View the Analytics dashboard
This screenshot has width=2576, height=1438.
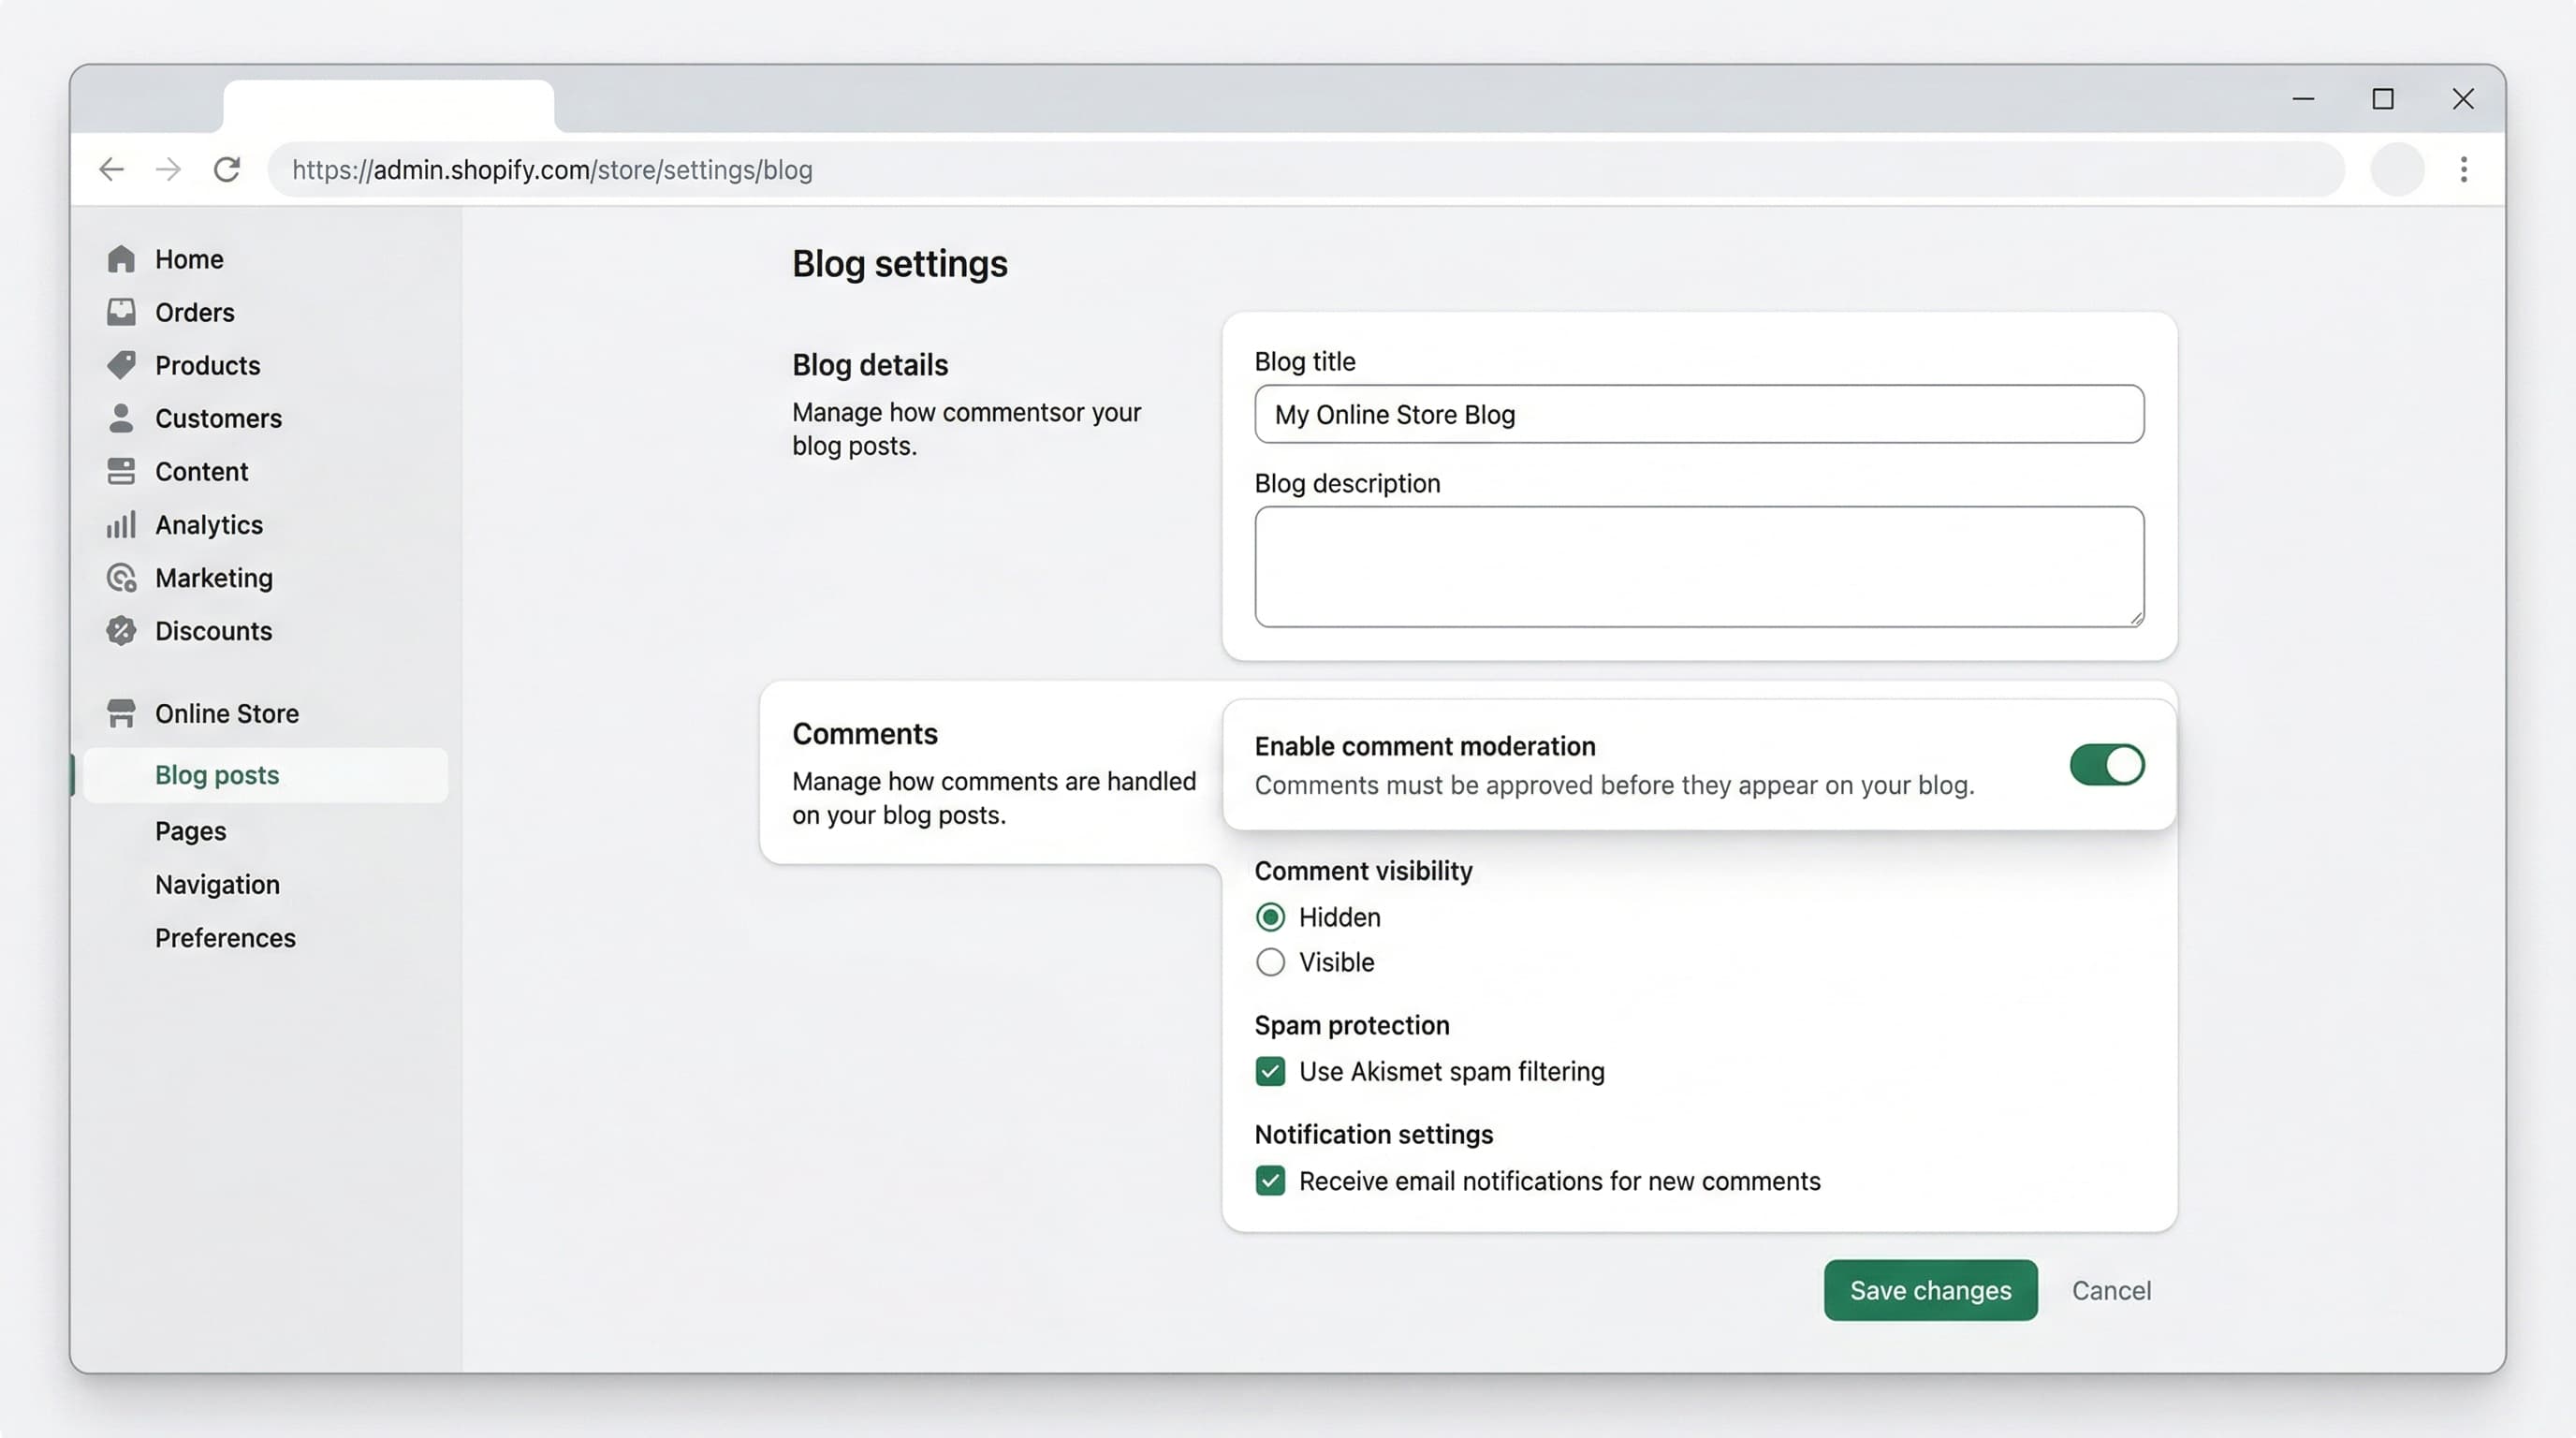209,524
